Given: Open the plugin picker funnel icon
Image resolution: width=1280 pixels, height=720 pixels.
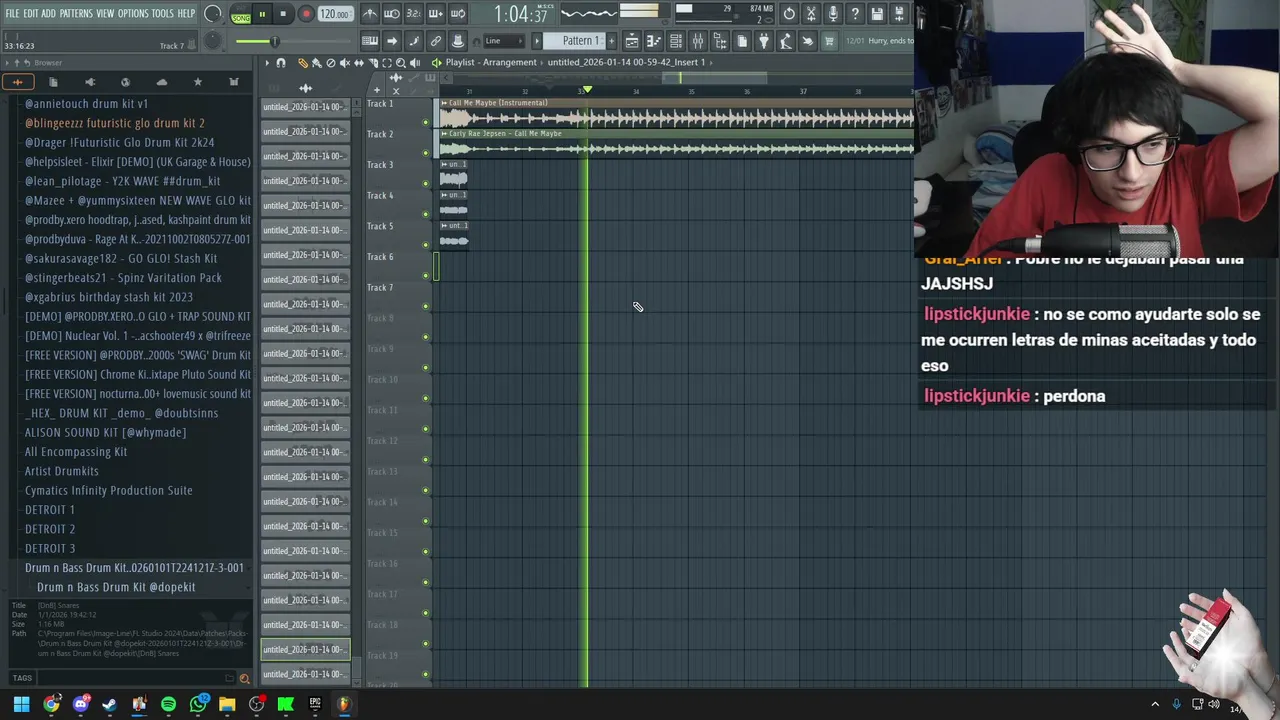Looking at the screenshot, I should [763, 41].
